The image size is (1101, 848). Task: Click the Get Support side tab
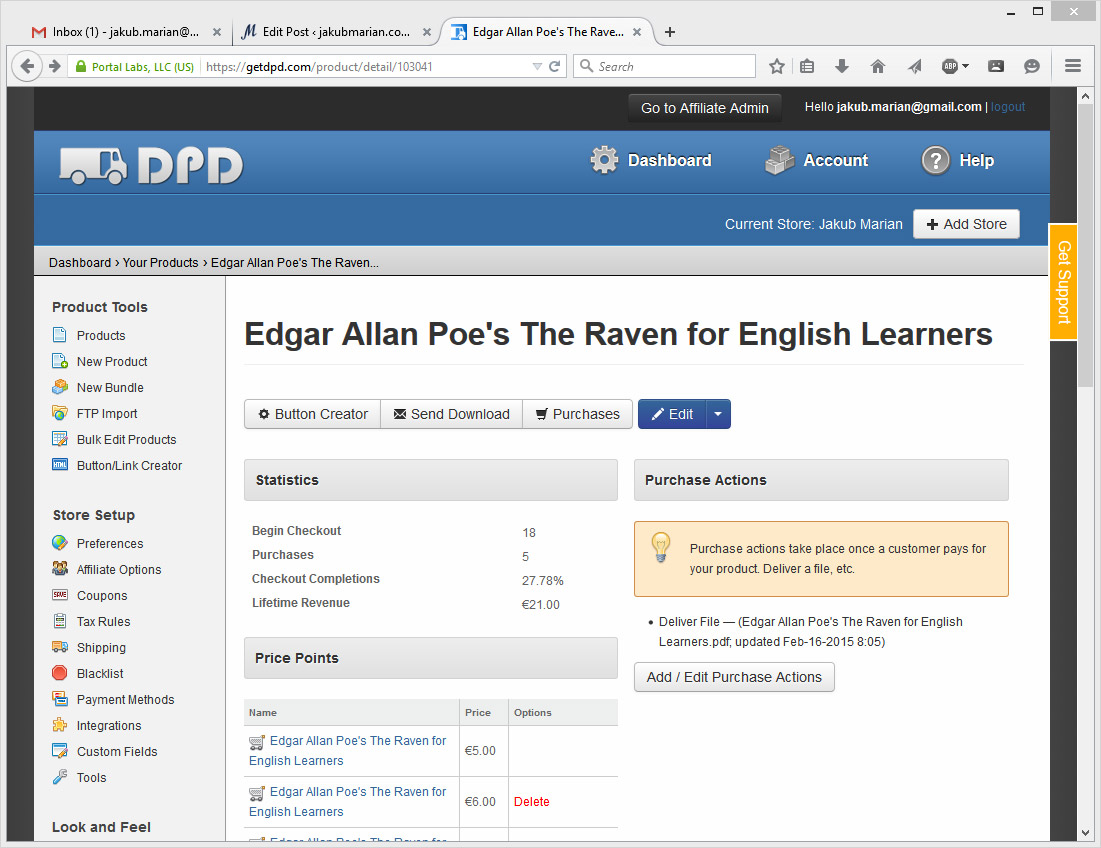[1063, 281]
